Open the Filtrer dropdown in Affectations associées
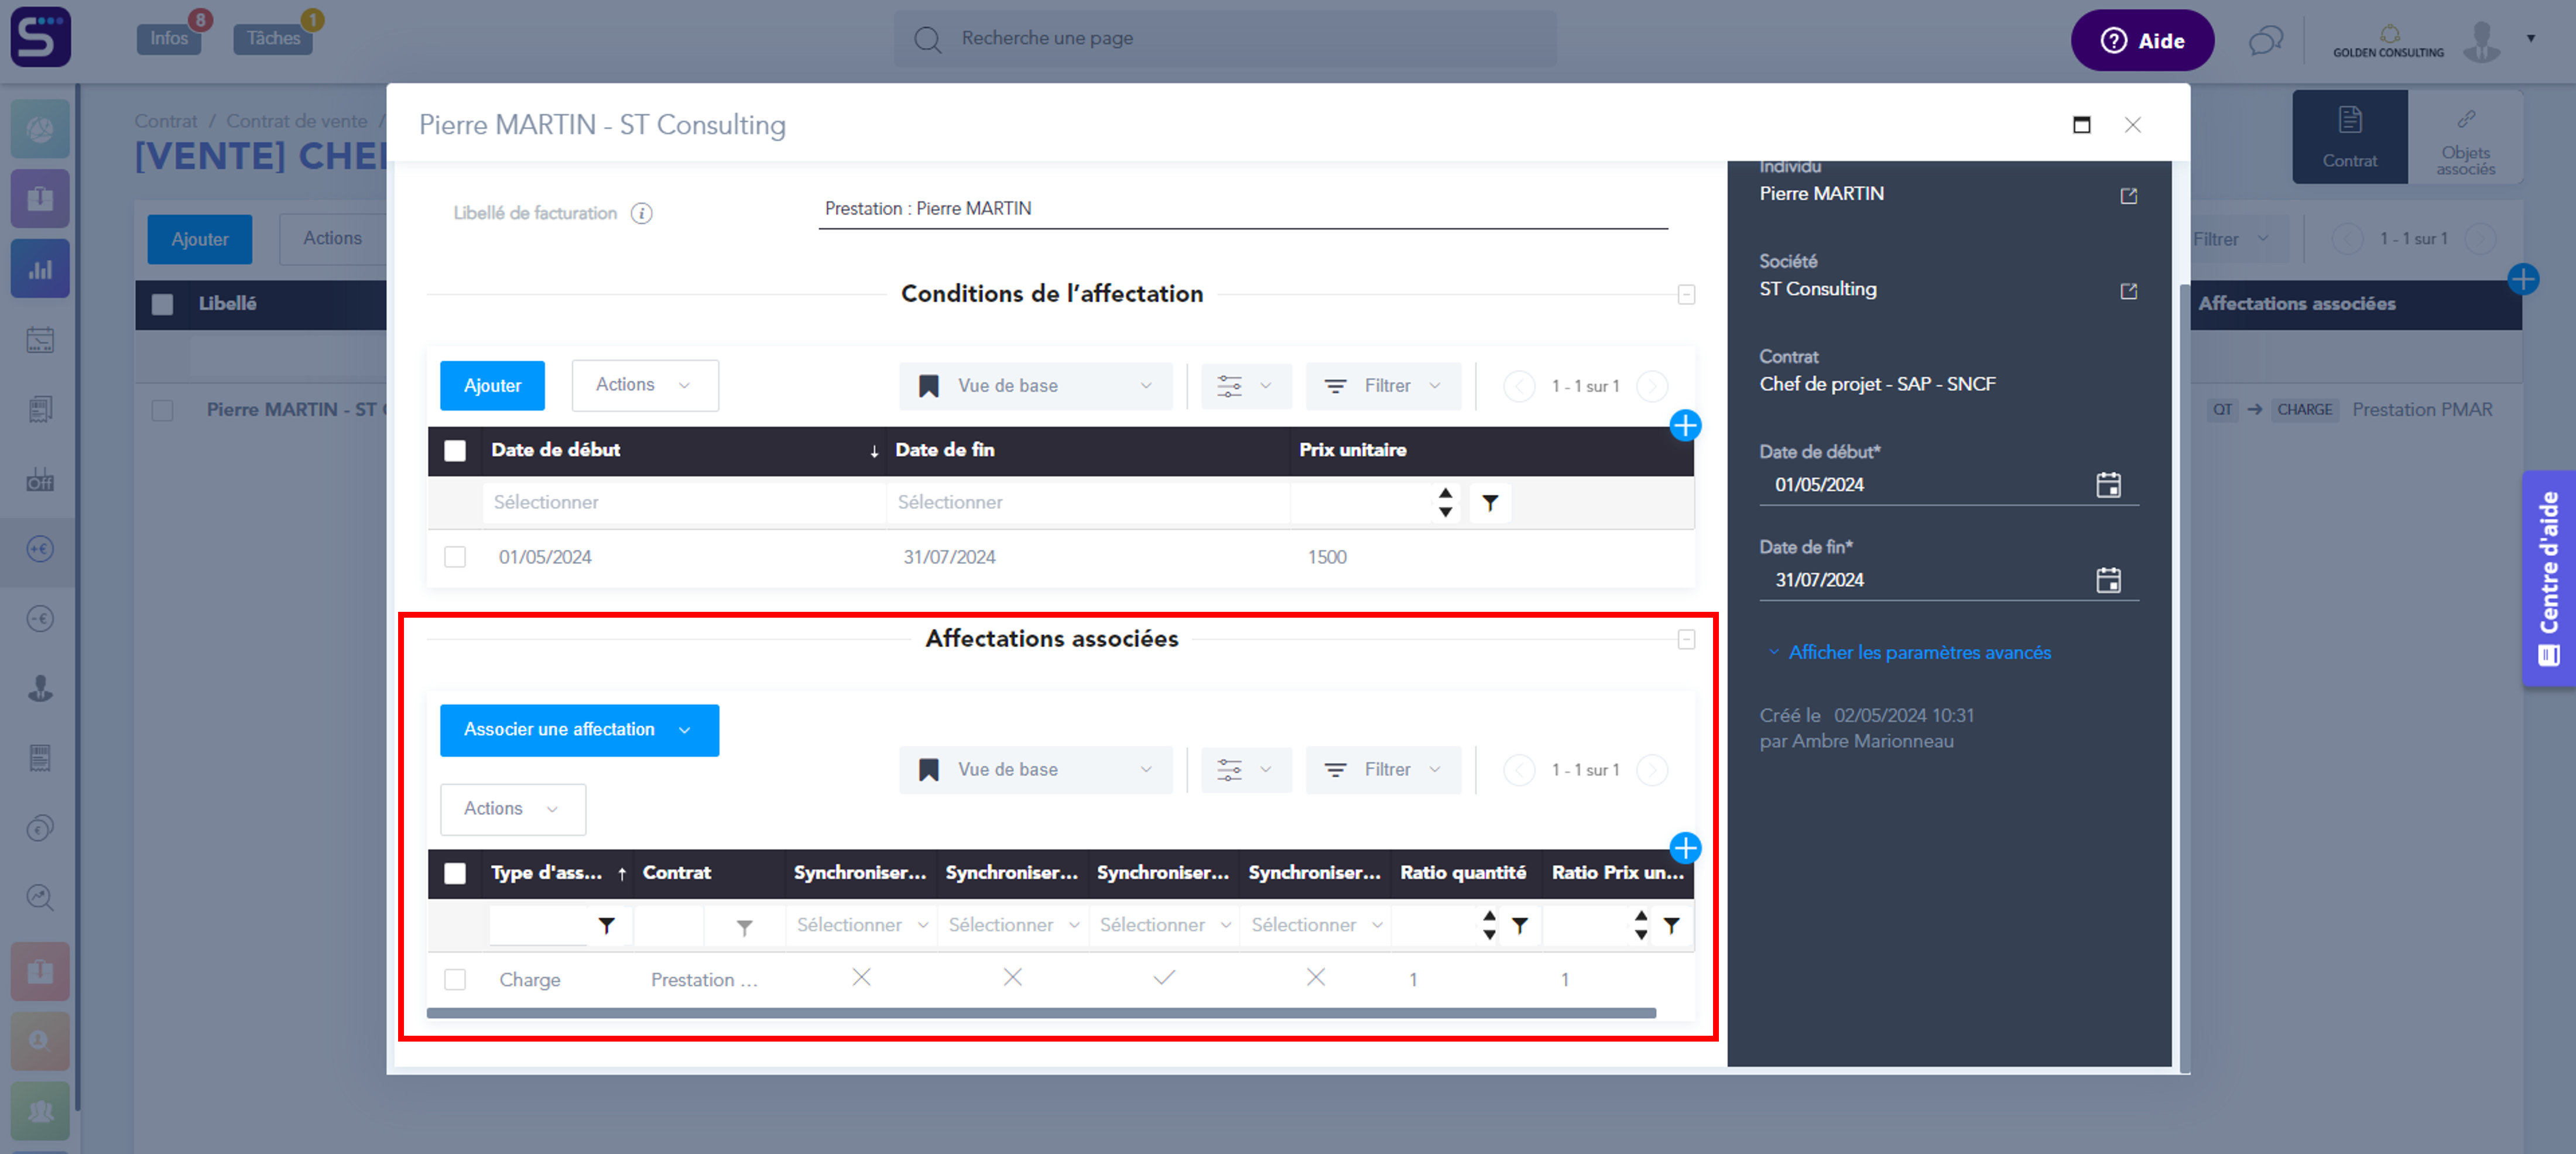 1383,770
